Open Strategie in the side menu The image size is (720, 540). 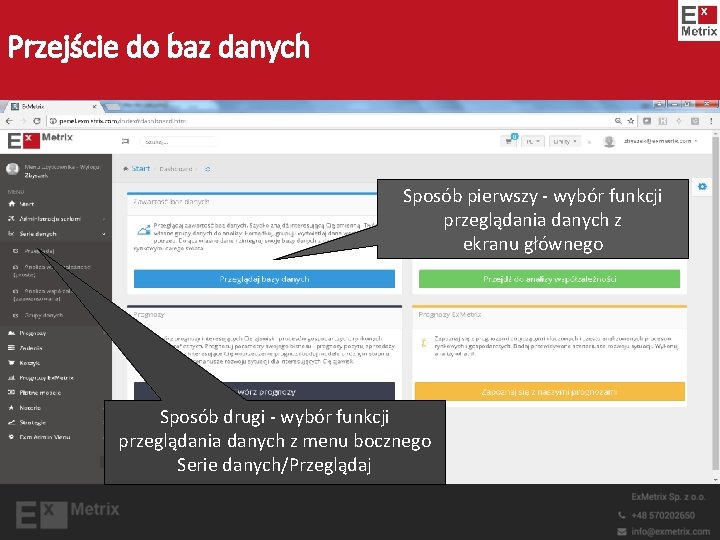tap(32, 422)
